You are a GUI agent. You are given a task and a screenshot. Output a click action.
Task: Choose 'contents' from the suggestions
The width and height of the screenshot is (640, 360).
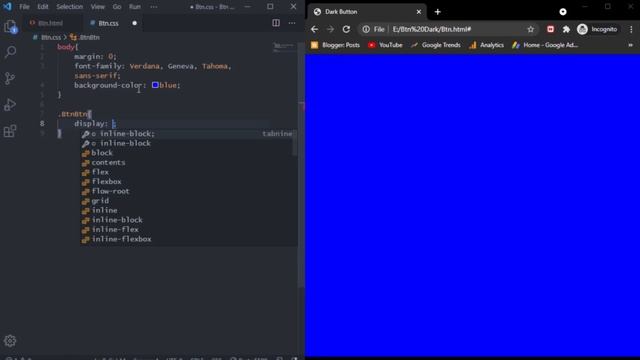tap(187, 162)
